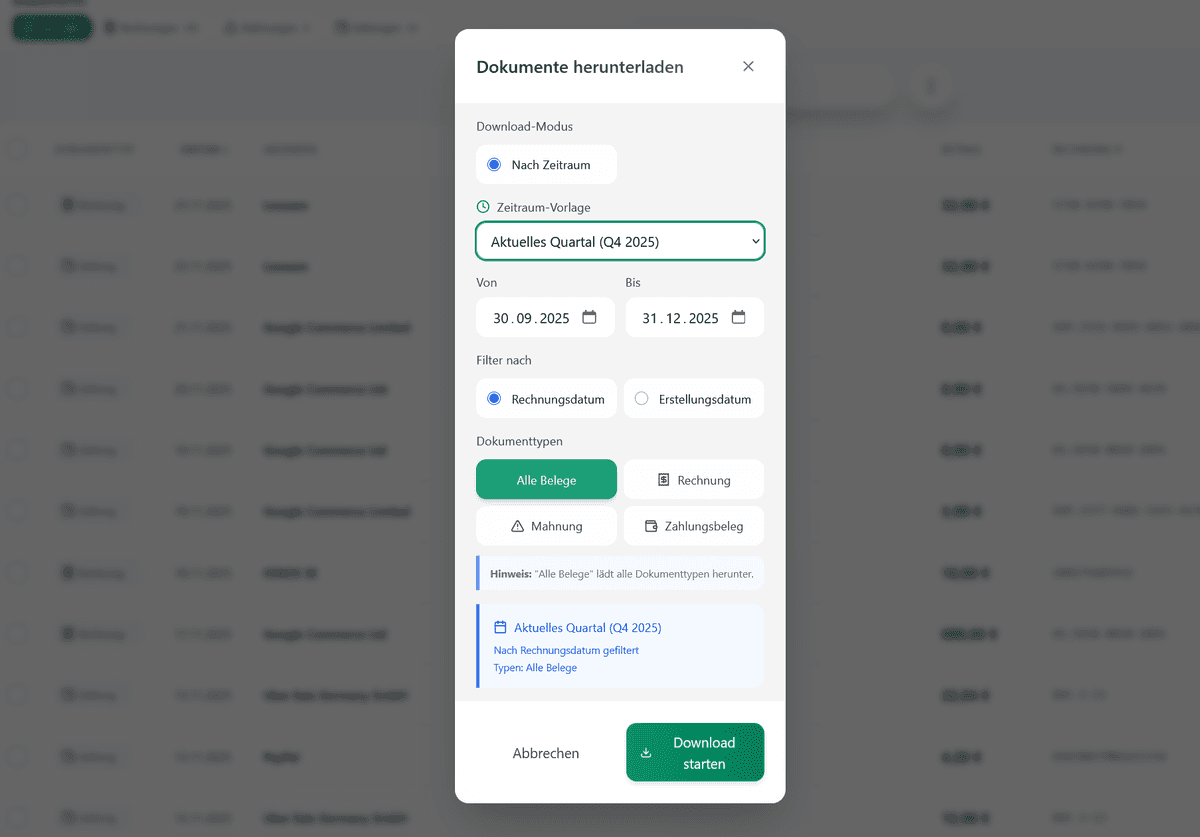1200x837 pixels.
Task: Click the Zahlungsbeleg wallet icon
Action: pyautogui.click(x=651, y=526)
